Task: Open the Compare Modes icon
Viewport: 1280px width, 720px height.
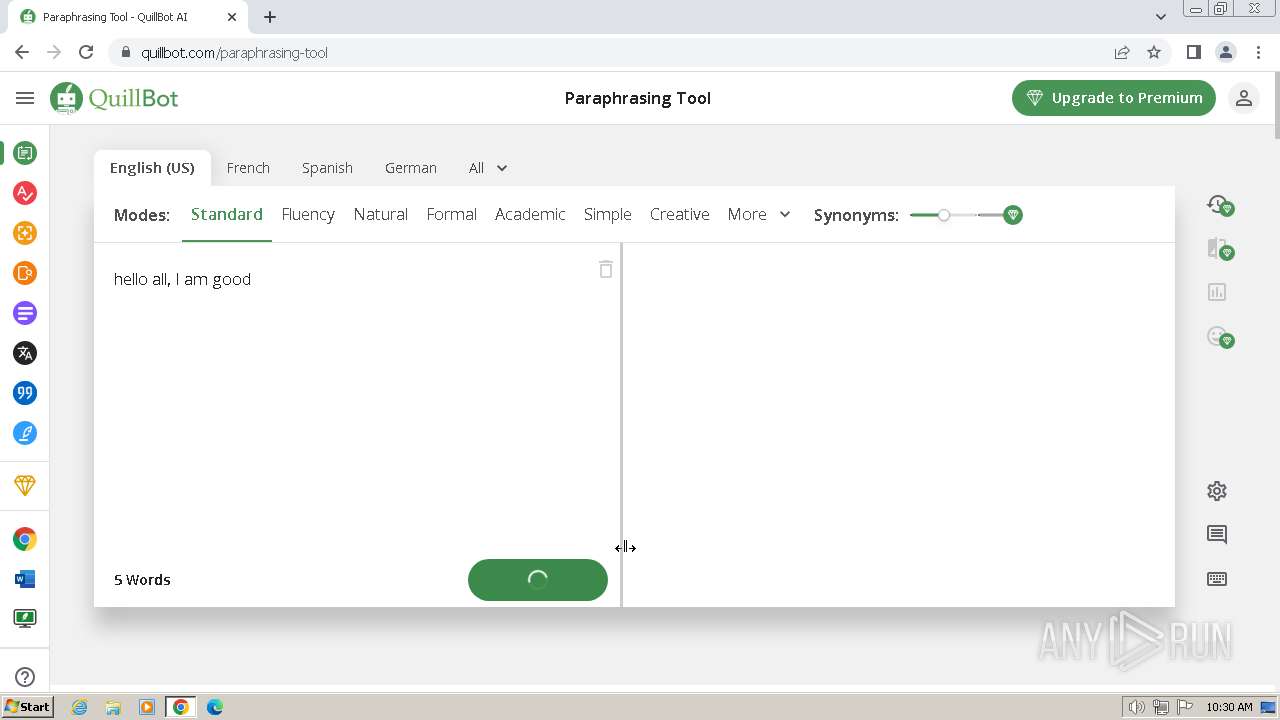Action: pyautogui.click(x=1218, y=249)
